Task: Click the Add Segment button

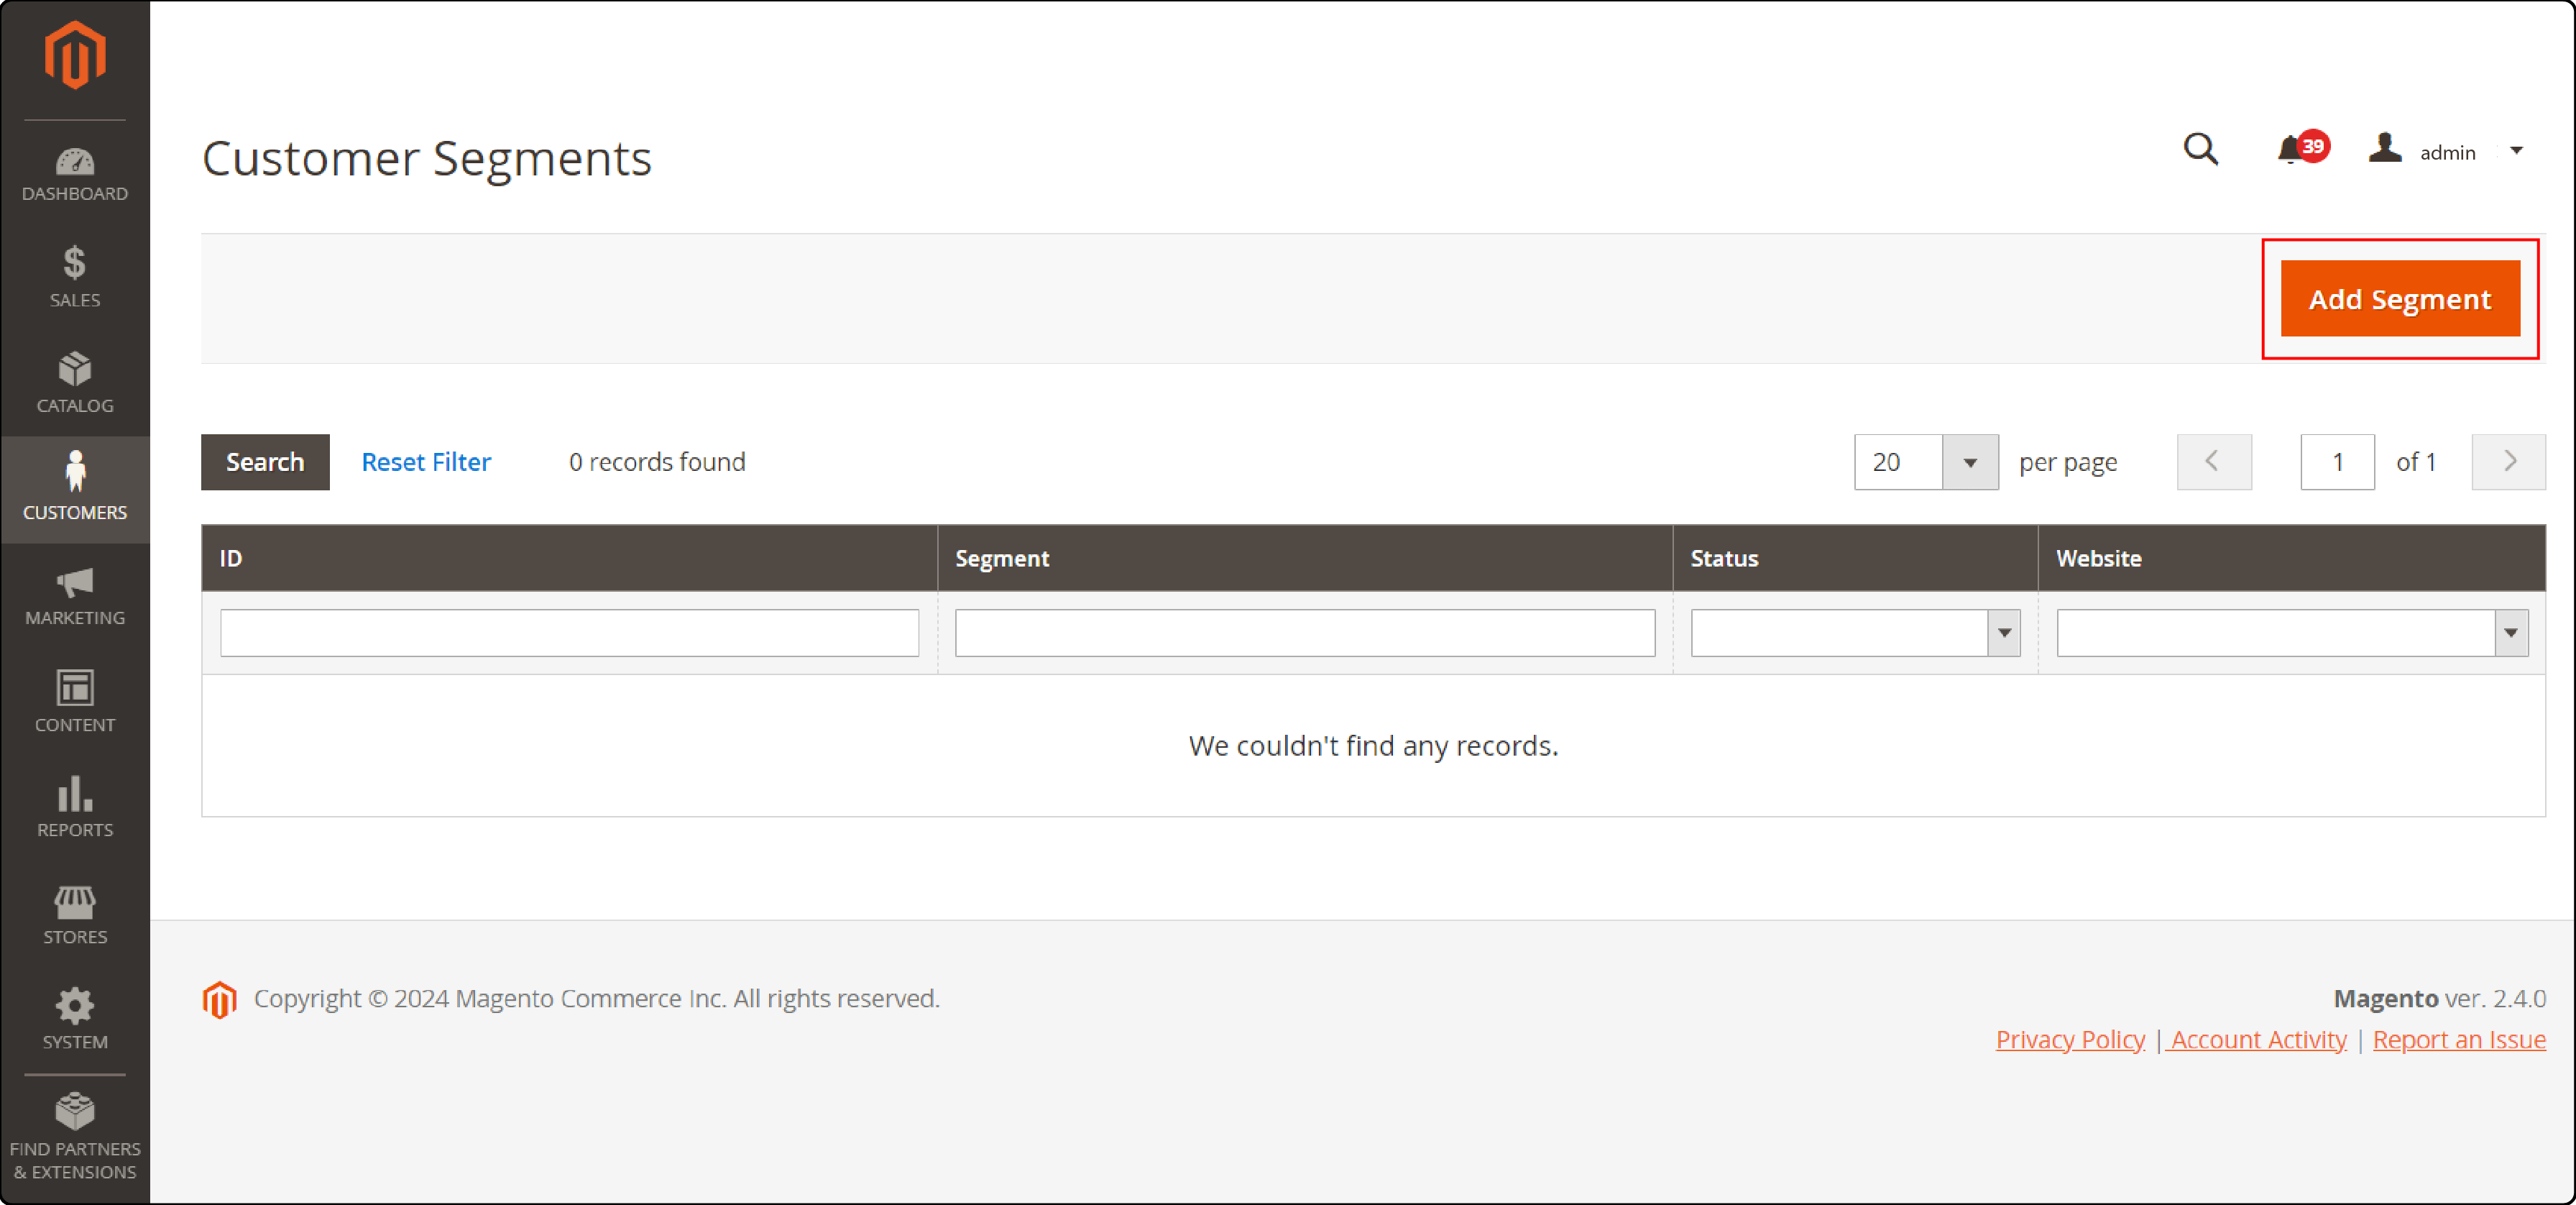Action: coord(2400,299)
